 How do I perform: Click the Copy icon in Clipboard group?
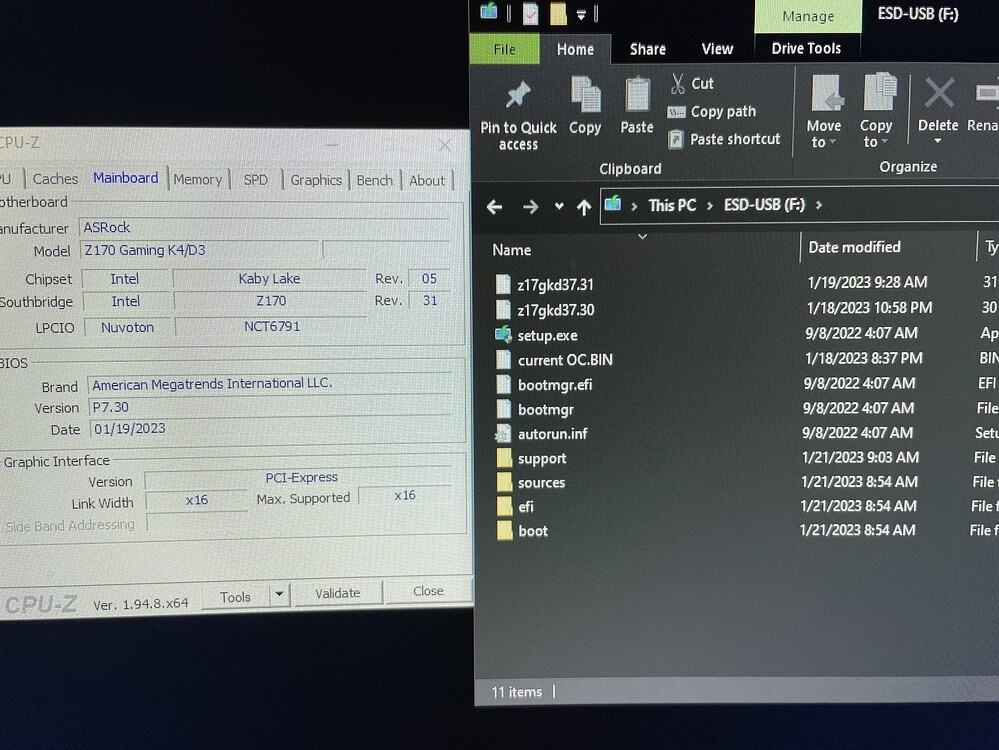pos(585,95)
